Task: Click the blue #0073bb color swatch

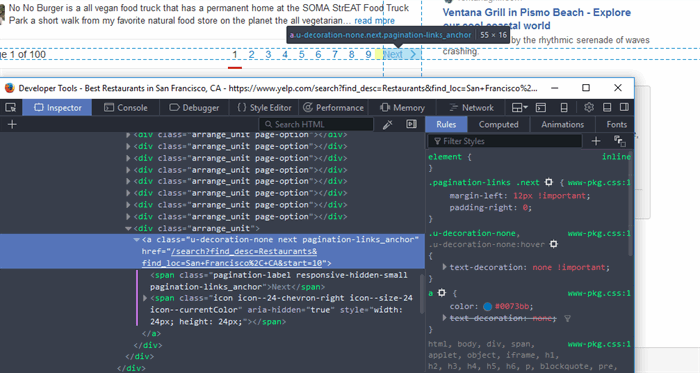Action: pos(488,307)
